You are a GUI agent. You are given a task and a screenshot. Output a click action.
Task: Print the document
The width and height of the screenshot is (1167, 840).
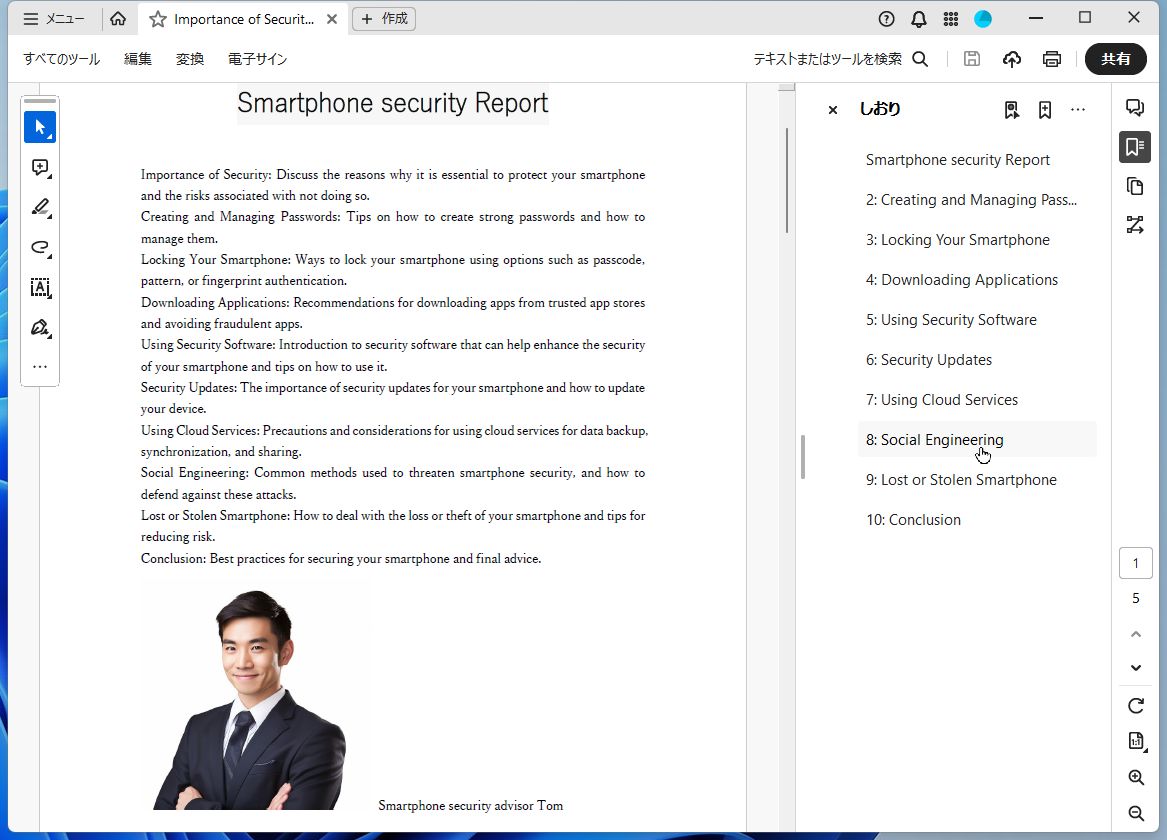(1052, 59)
